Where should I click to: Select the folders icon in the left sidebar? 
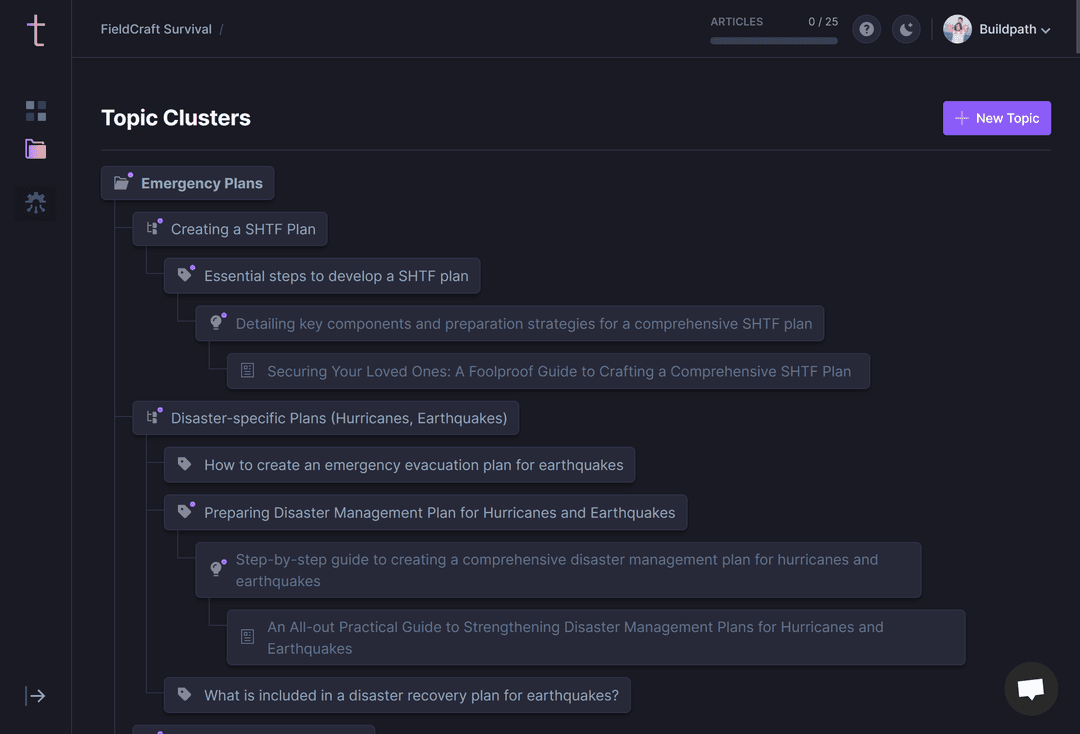click(x=35, y=149)
